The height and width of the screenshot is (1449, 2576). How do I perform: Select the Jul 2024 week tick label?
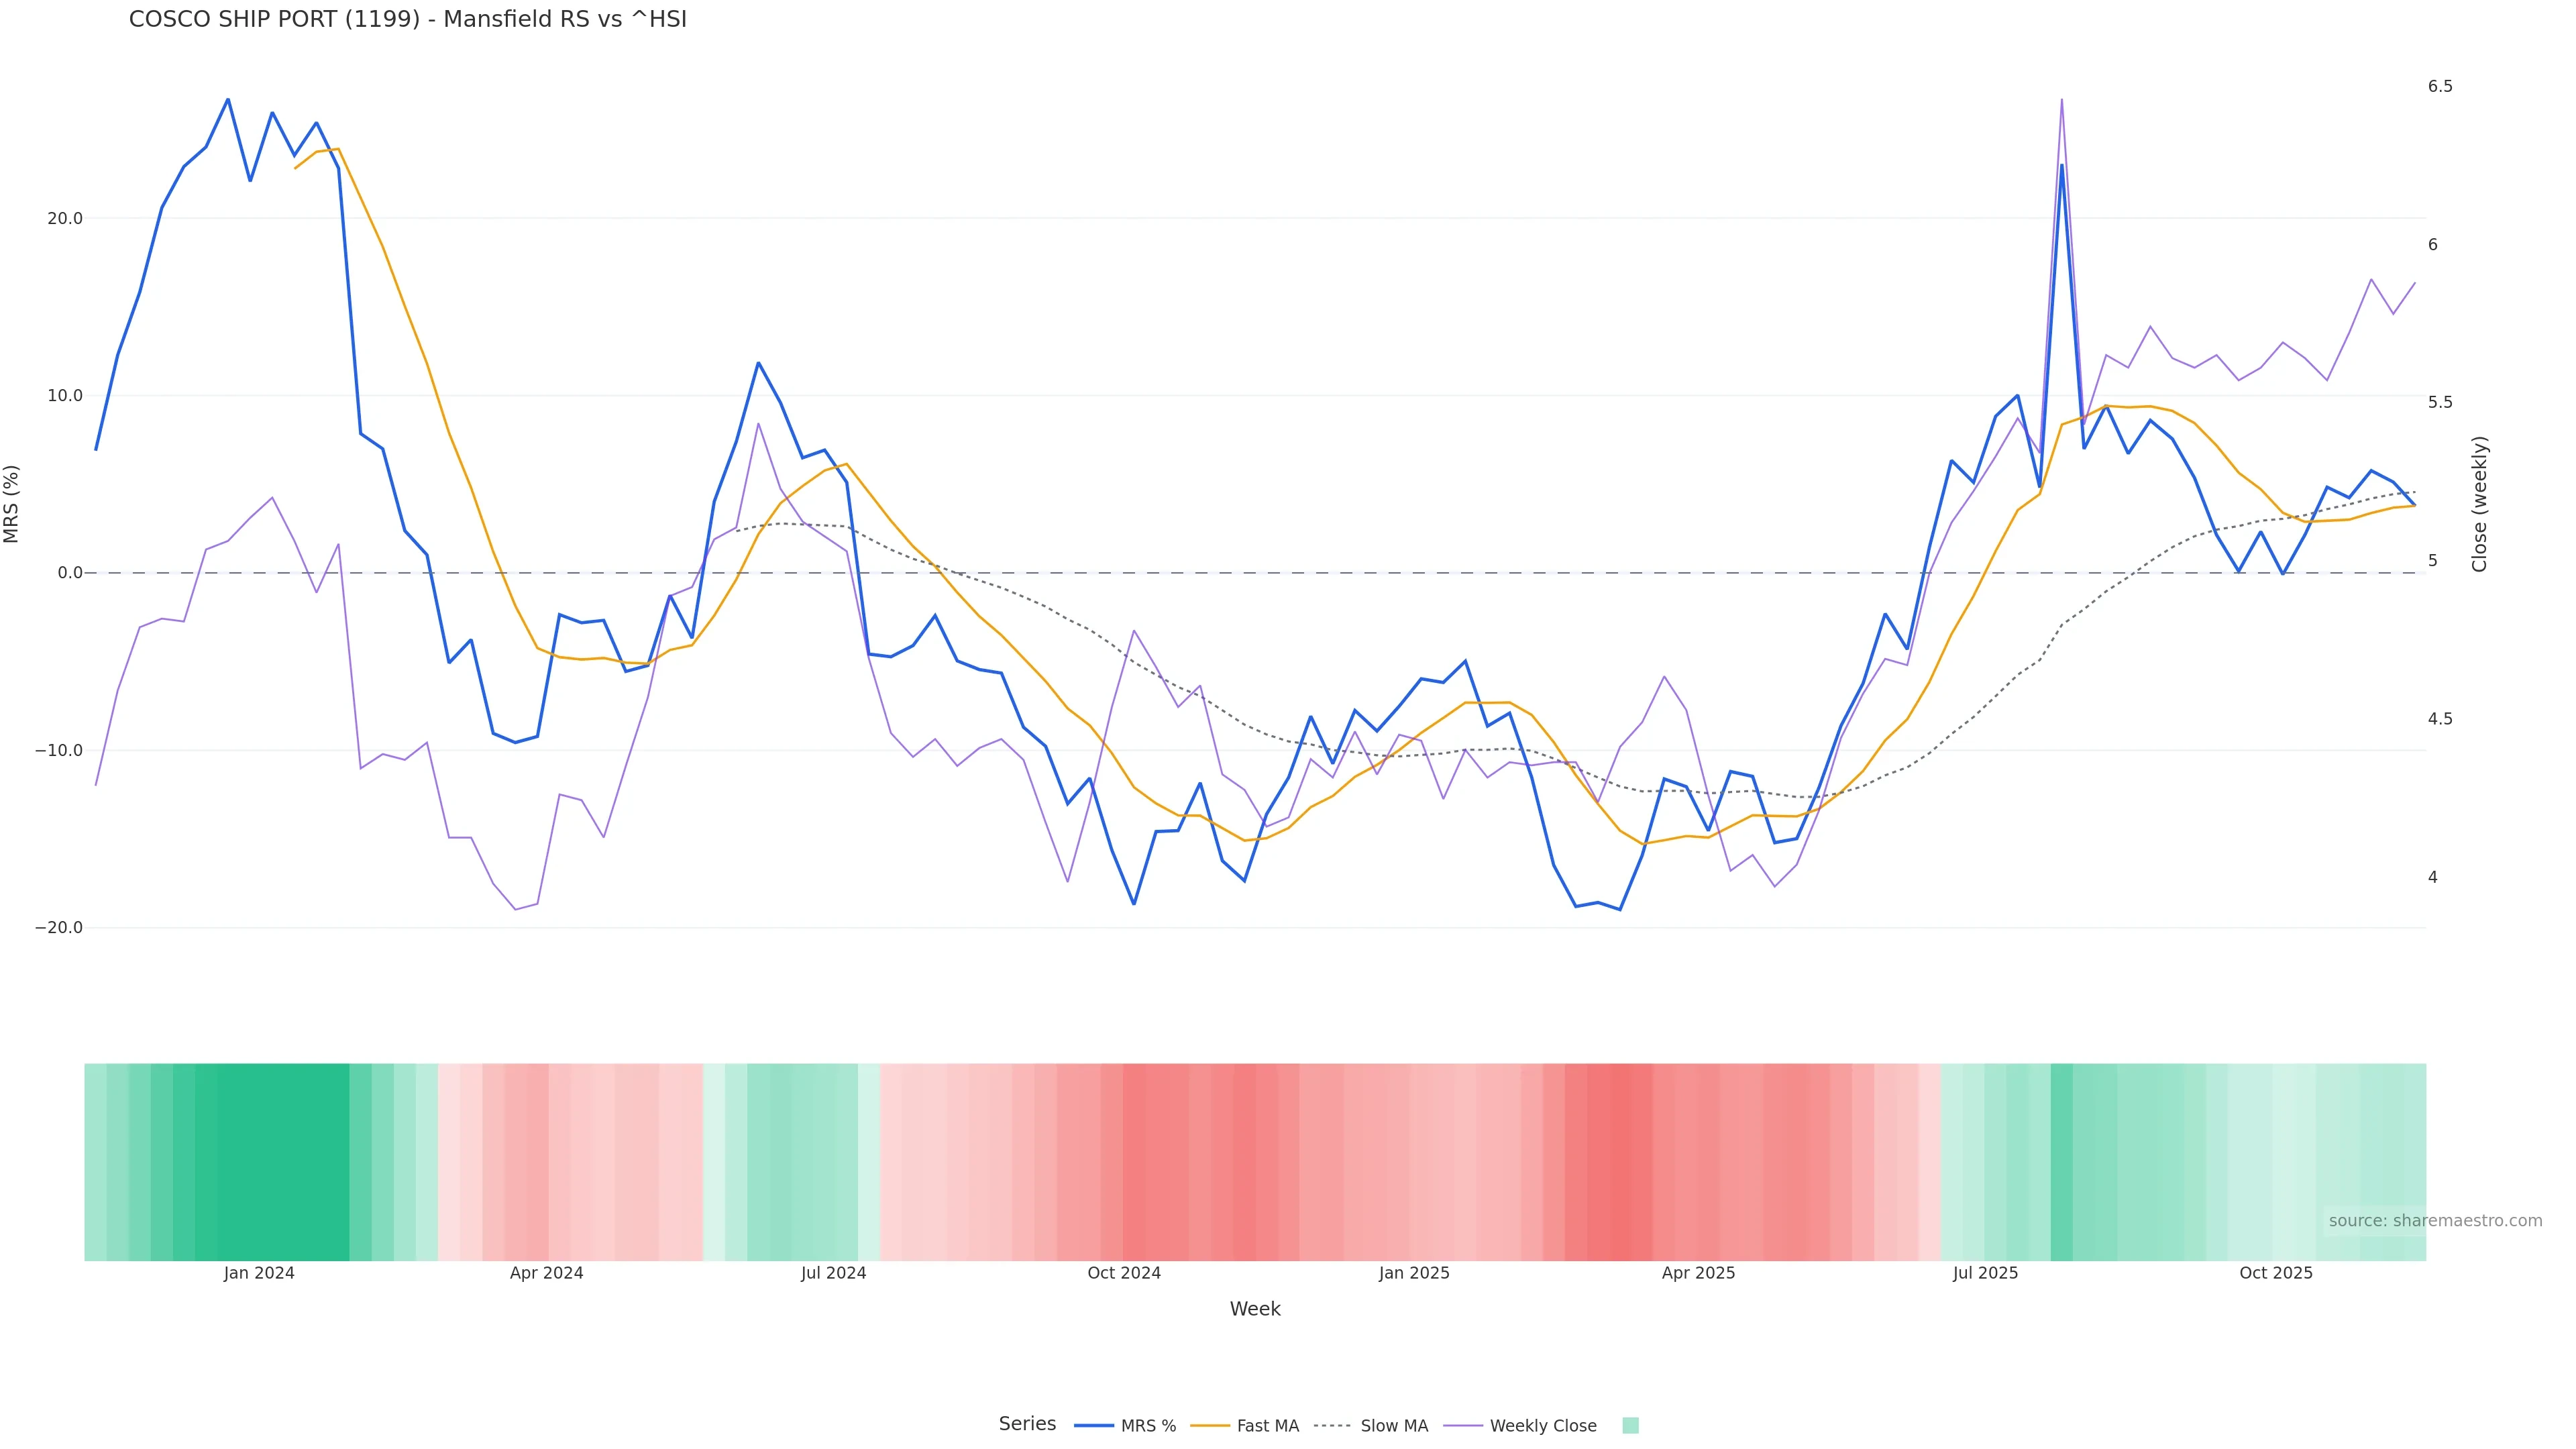click(833, 1273)
